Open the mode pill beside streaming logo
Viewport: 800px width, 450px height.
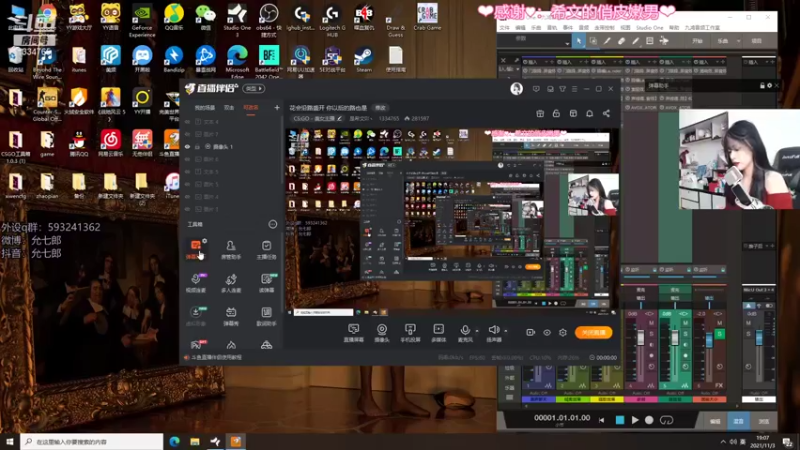[x=254, y=89]
